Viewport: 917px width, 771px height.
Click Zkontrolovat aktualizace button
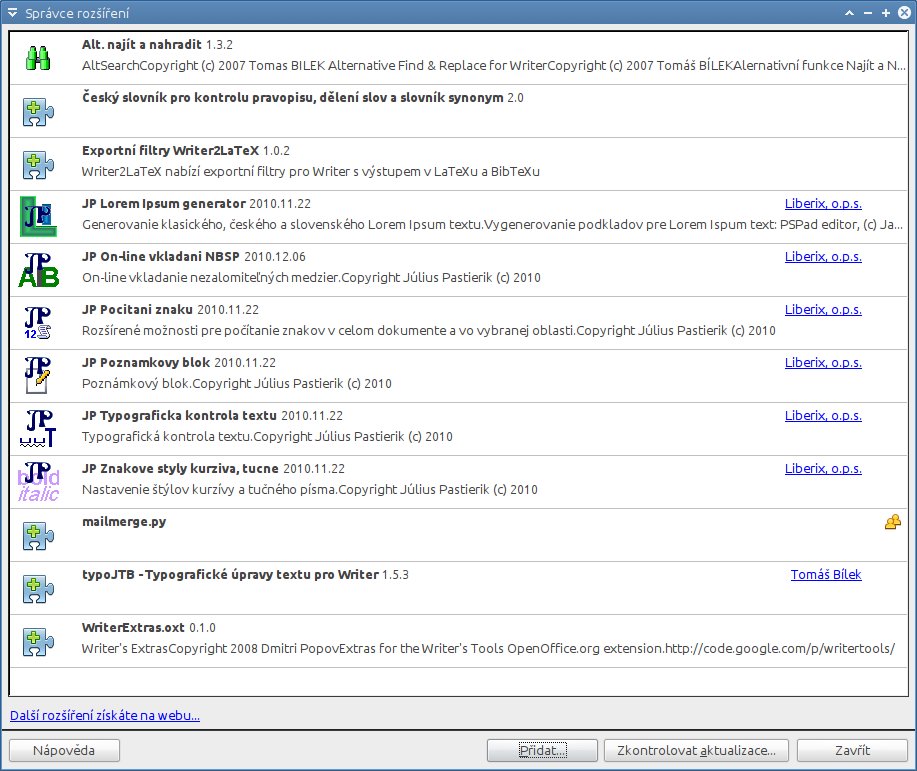click(x=696, y=751)
